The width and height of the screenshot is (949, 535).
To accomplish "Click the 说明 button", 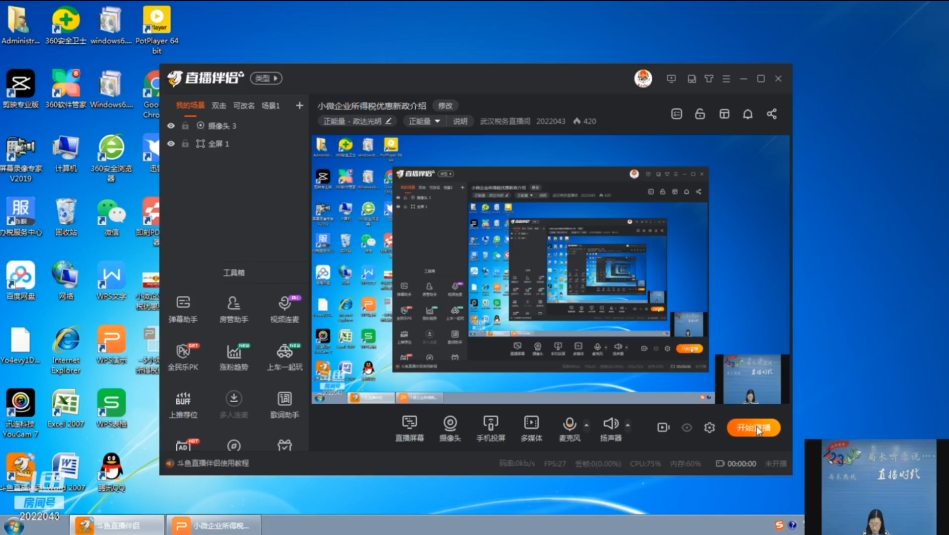I will click(460, 121).
